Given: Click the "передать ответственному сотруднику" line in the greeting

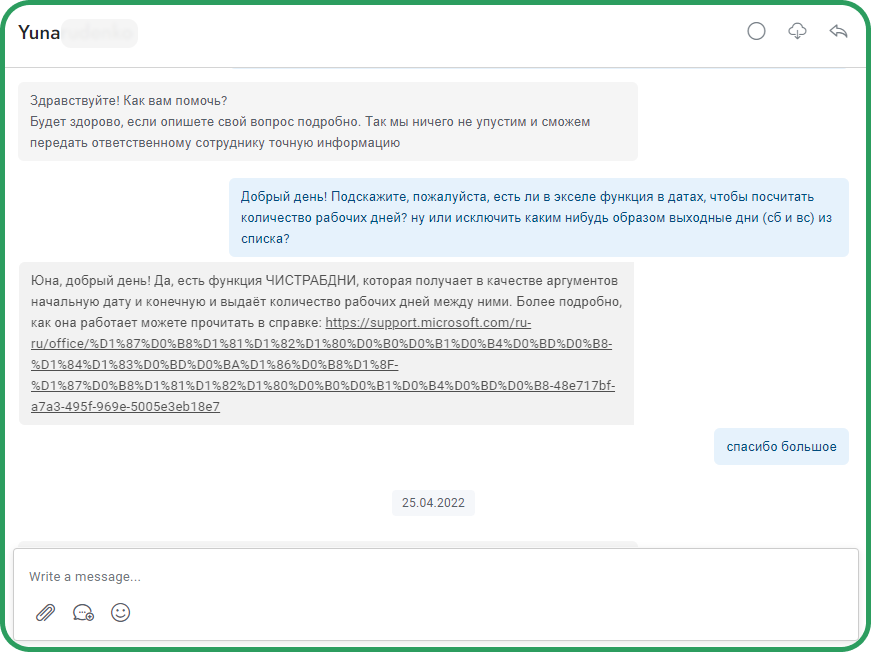Looking at the screenshot, I should click(x=215, y=143).
